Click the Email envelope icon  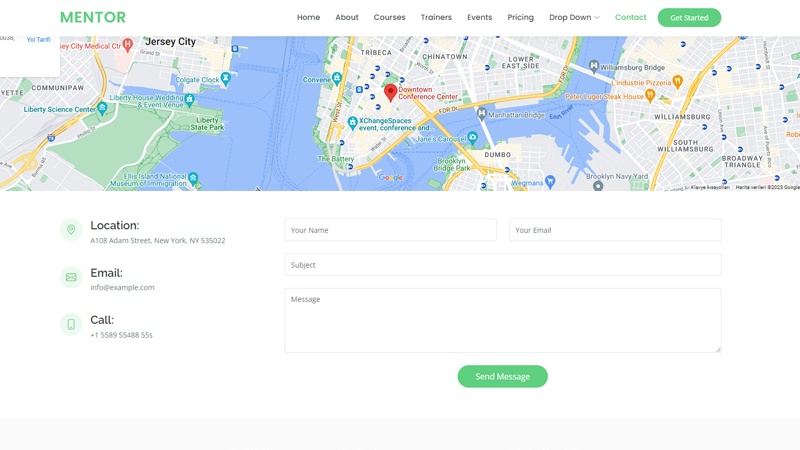click(x=71, y=277)
